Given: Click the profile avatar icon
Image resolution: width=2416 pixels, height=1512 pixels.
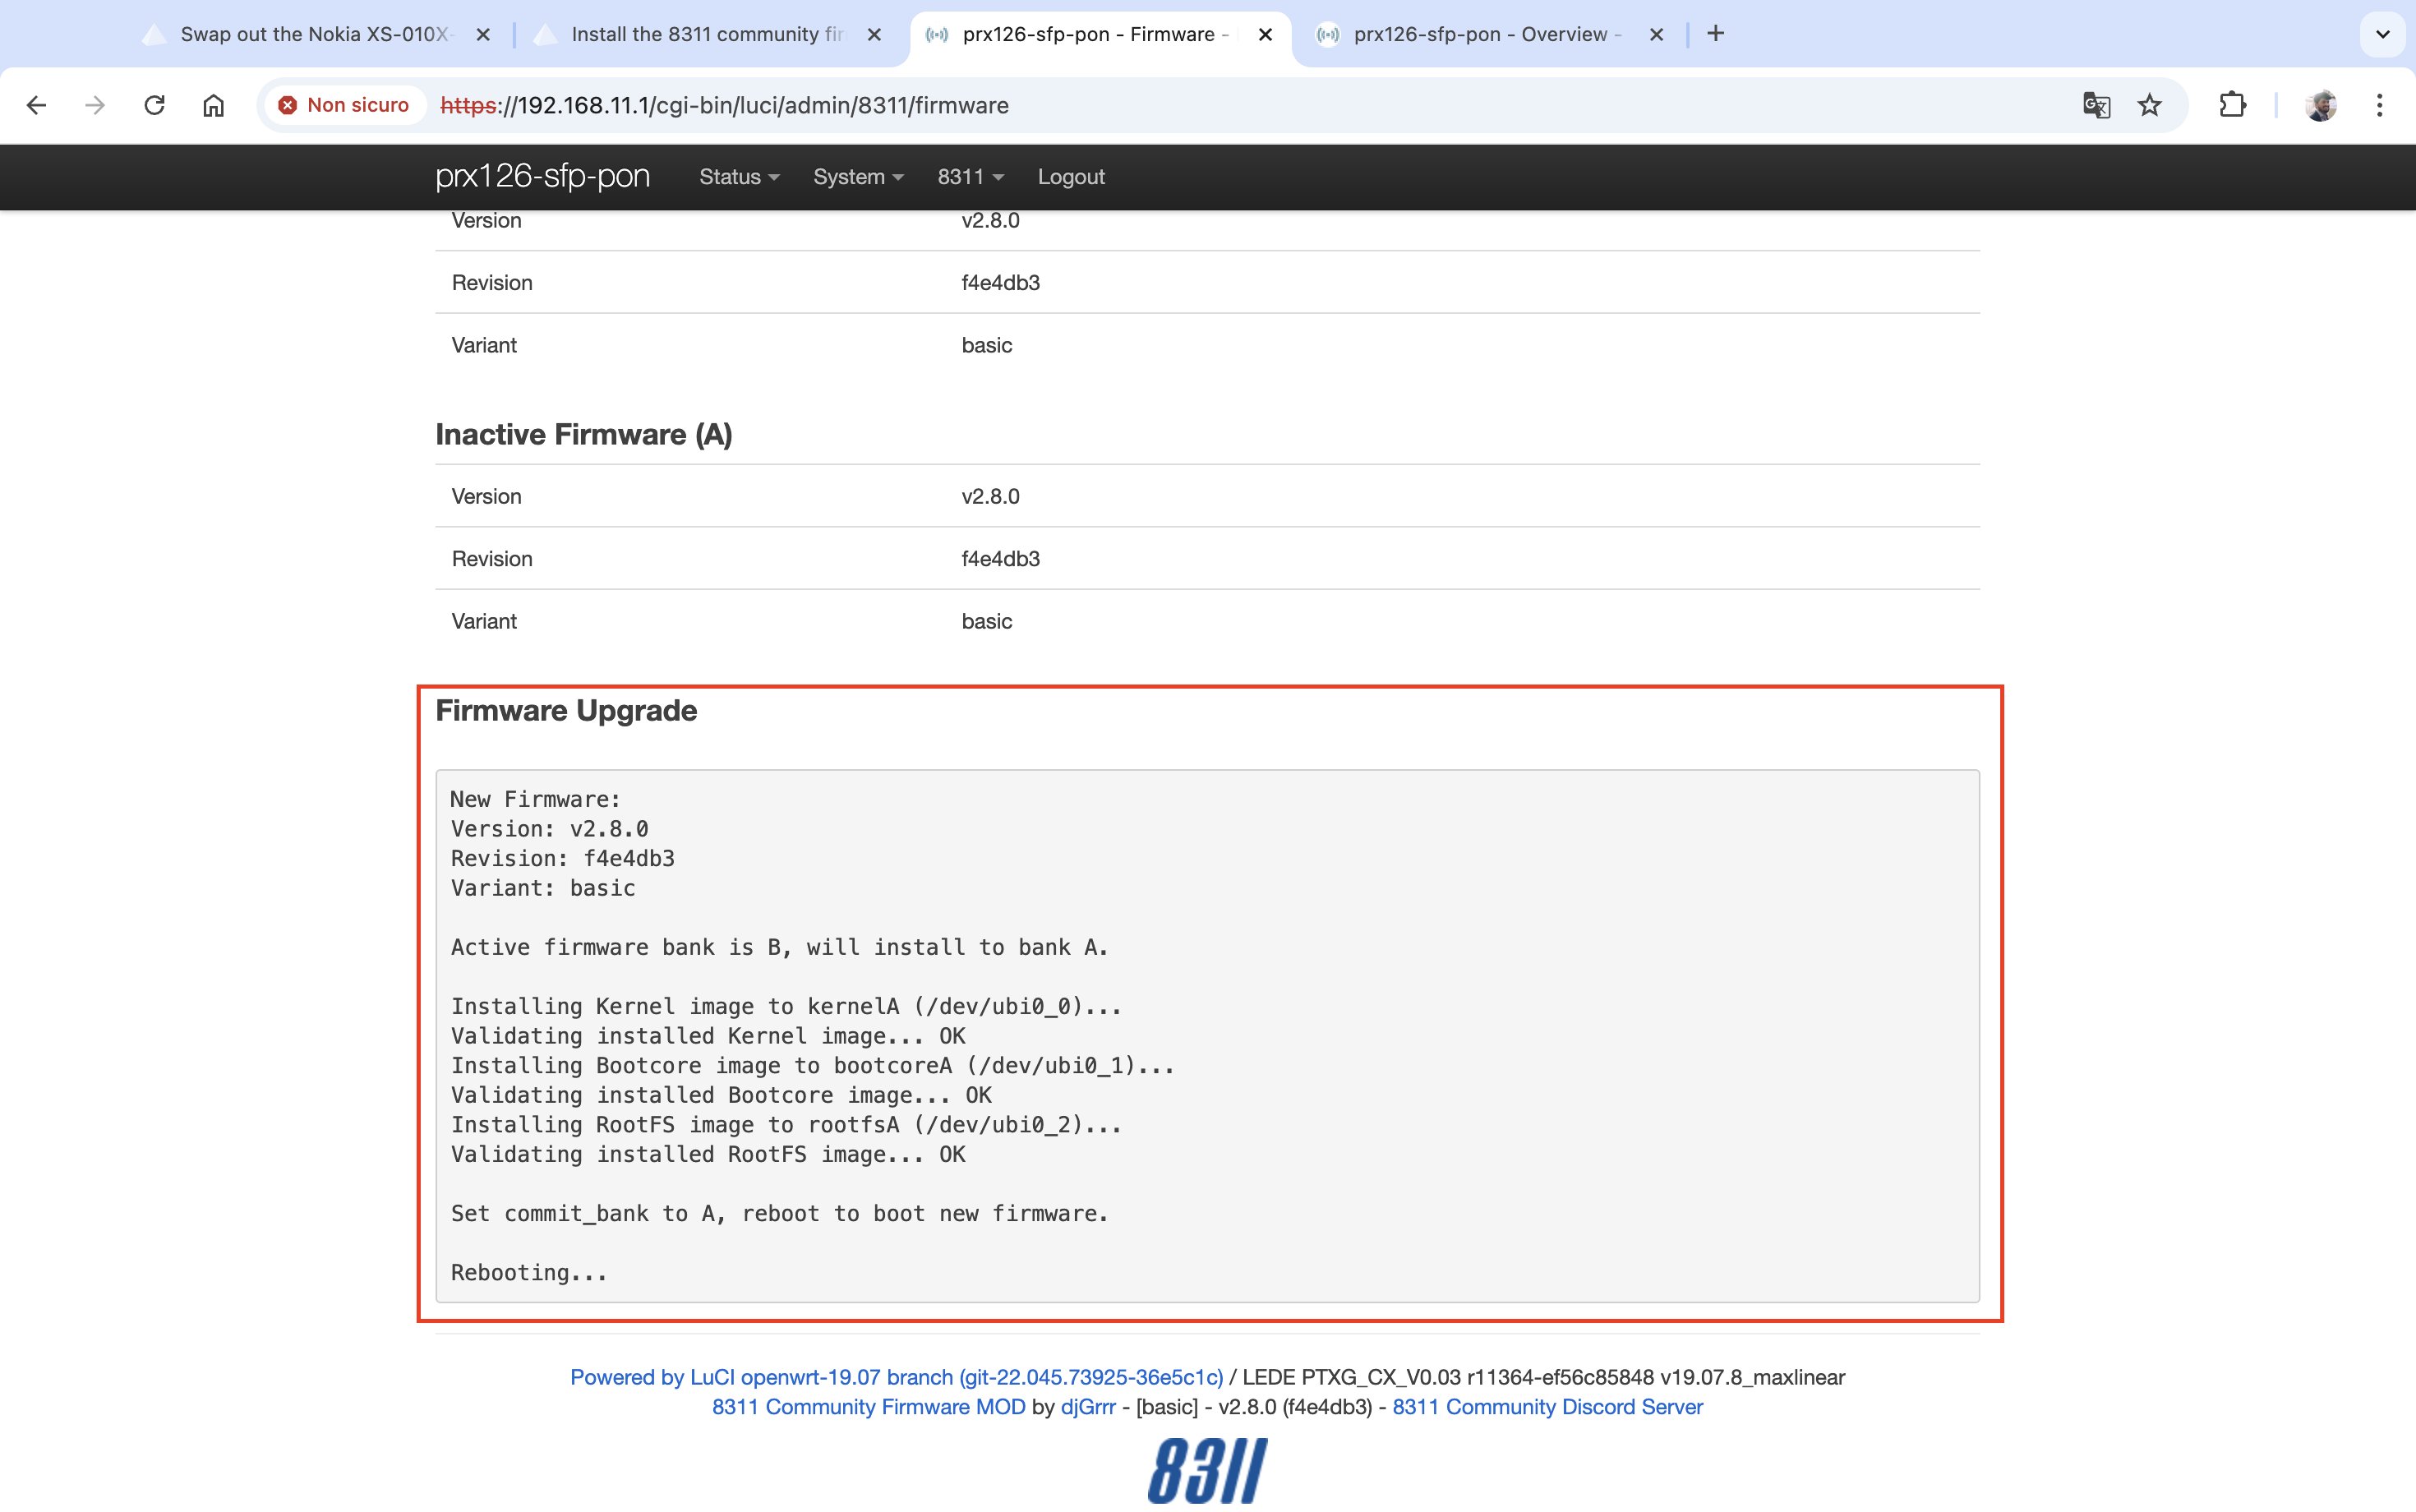Looking at the screenshot, I should (x=2320, y=105).
